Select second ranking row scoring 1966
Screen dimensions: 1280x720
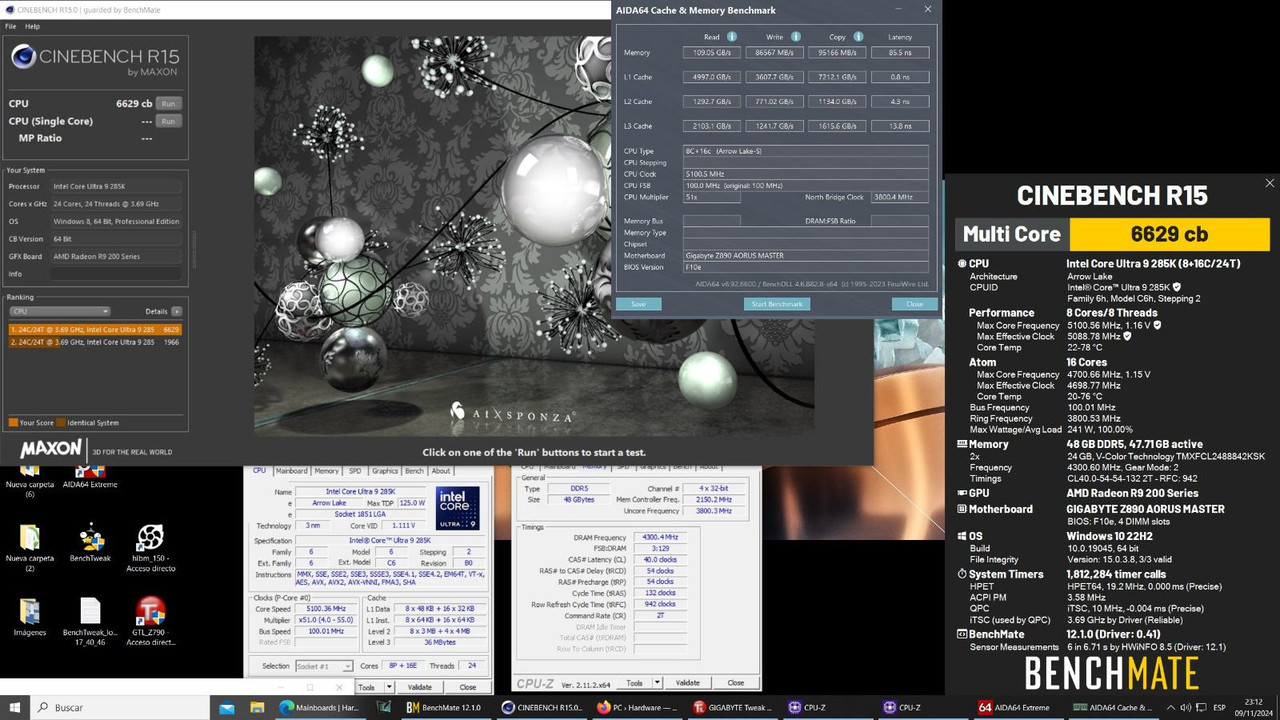click(95, 342)
